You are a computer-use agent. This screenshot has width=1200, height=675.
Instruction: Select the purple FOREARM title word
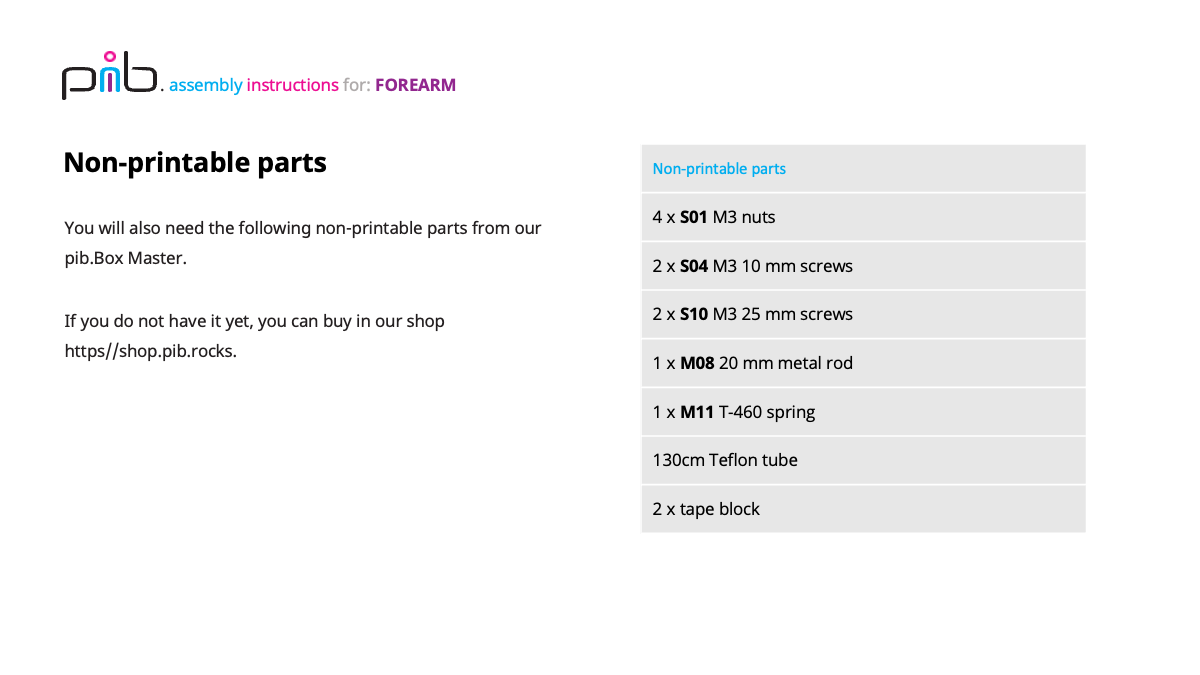tap(415, 85)
